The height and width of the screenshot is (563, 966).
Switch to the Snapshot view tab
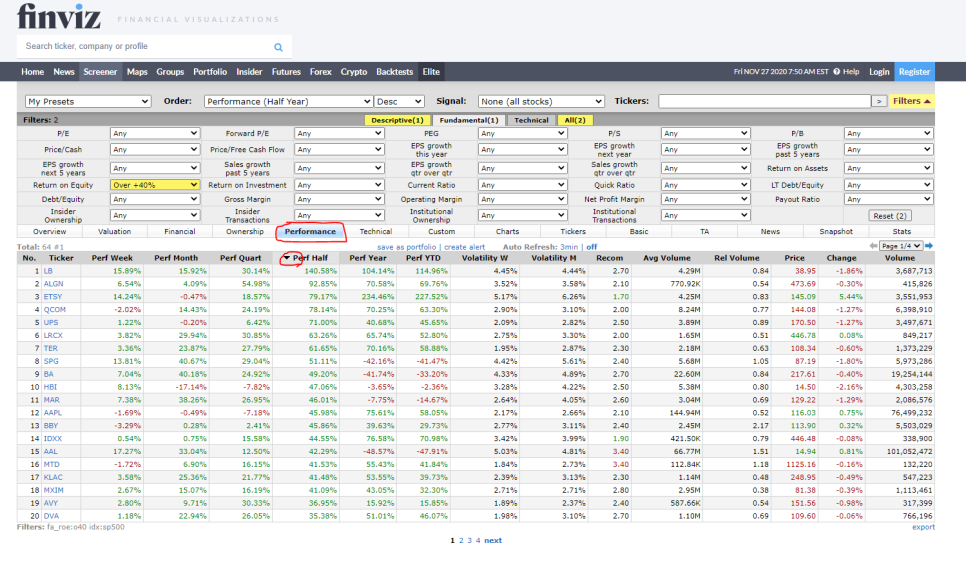tap(836, 232)
